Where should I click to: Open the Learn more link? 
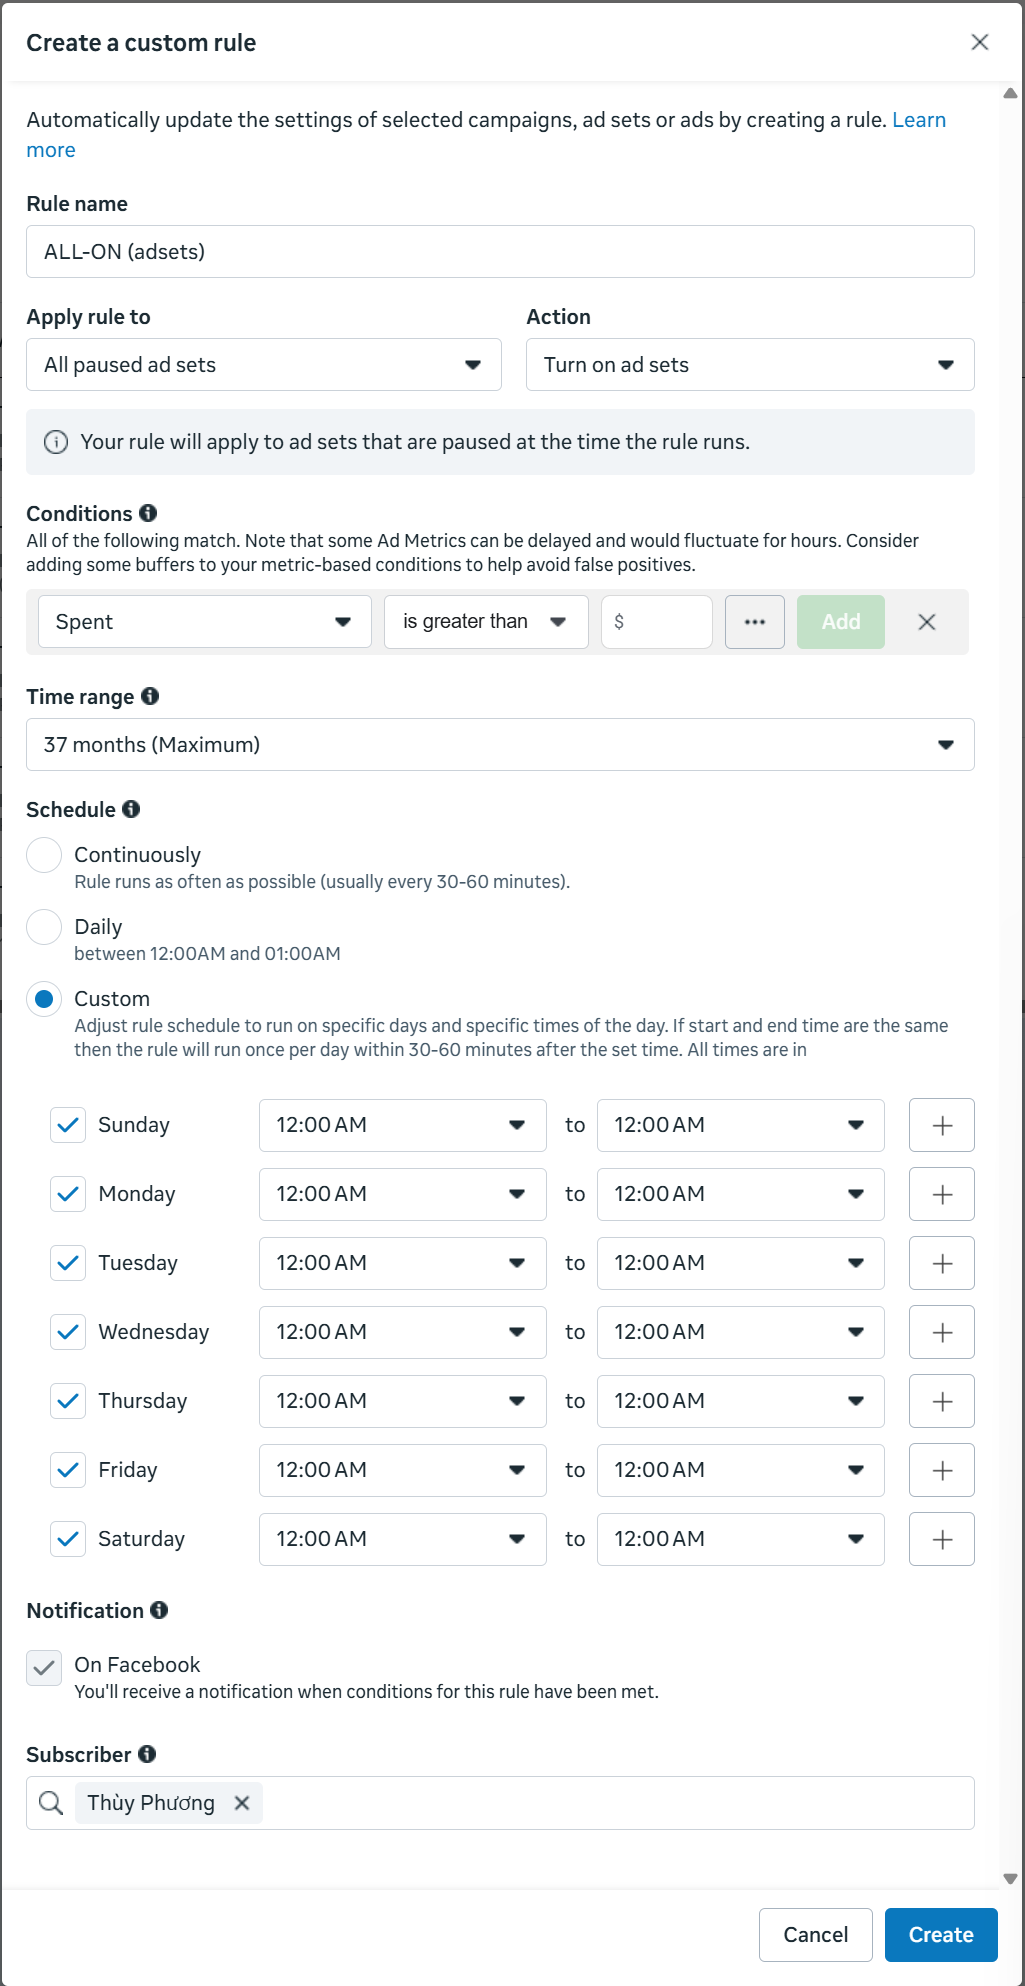tap(918, 120)
